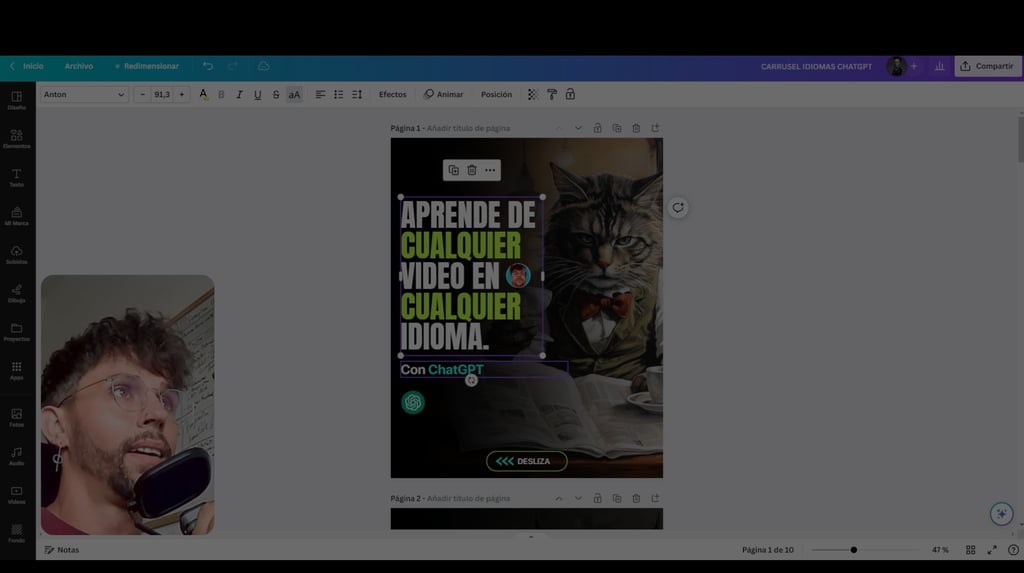The height and width of the screenshot is (573, 1024).
Task: Increase the font size with the plus button
Action: click(182, 95)
